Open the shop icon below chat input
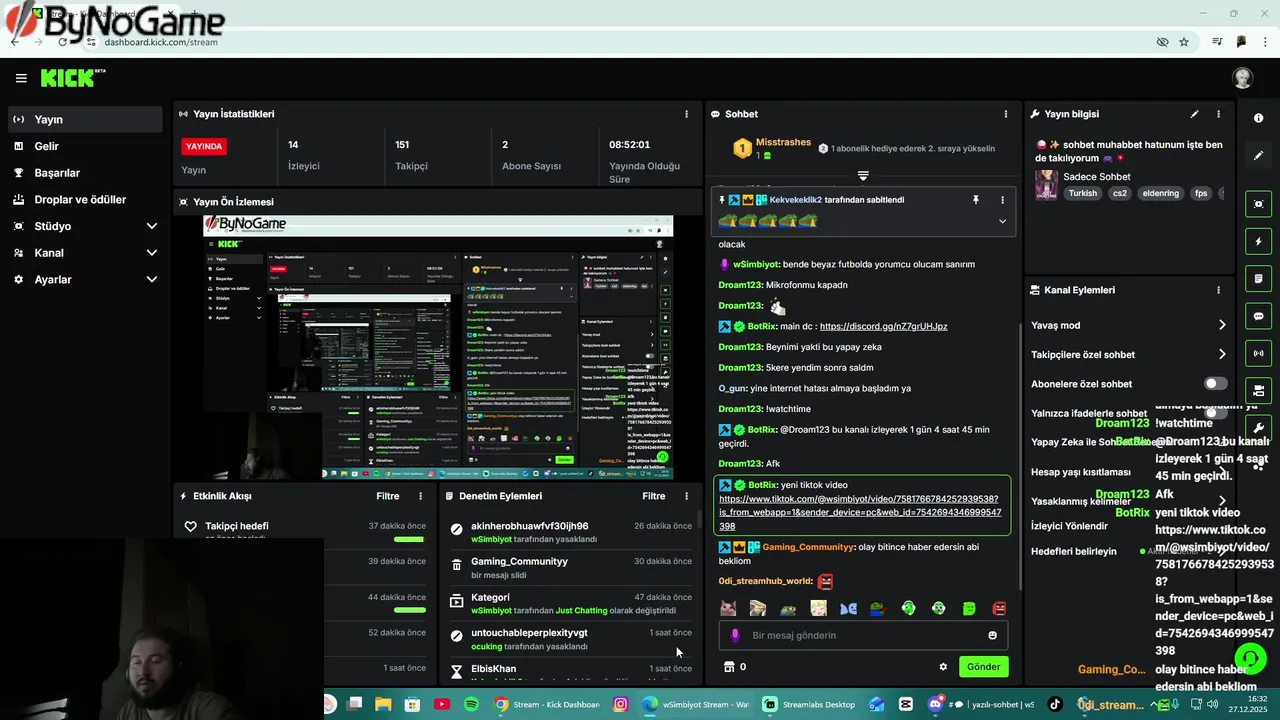Screen dimensions: 1280x720 [729, 667]
